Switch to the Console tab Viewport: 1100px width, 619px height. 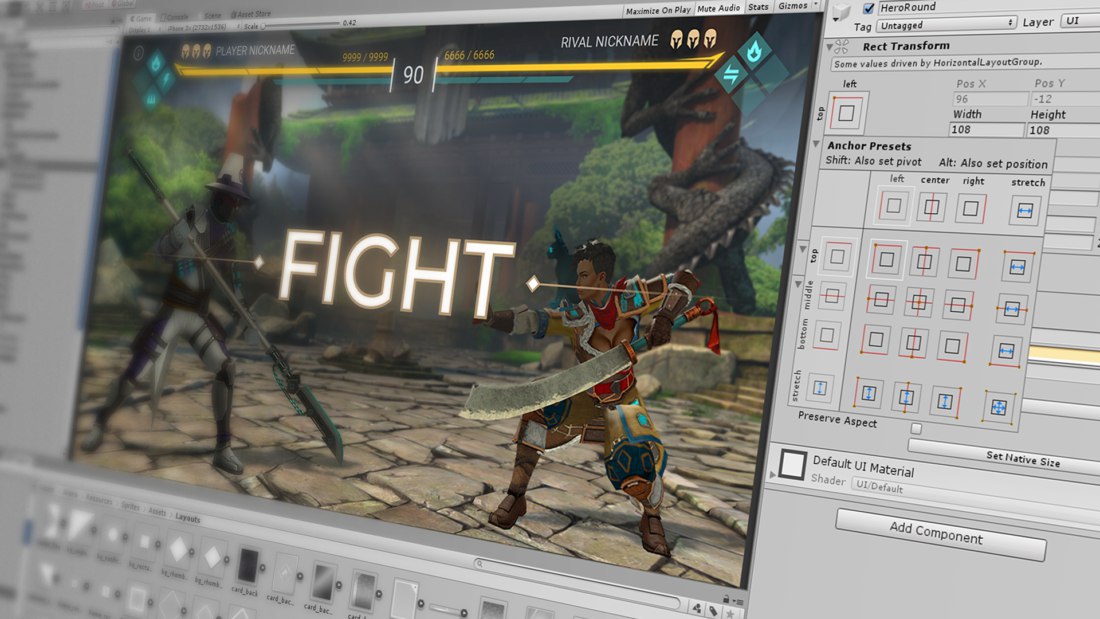click(174, 17)
